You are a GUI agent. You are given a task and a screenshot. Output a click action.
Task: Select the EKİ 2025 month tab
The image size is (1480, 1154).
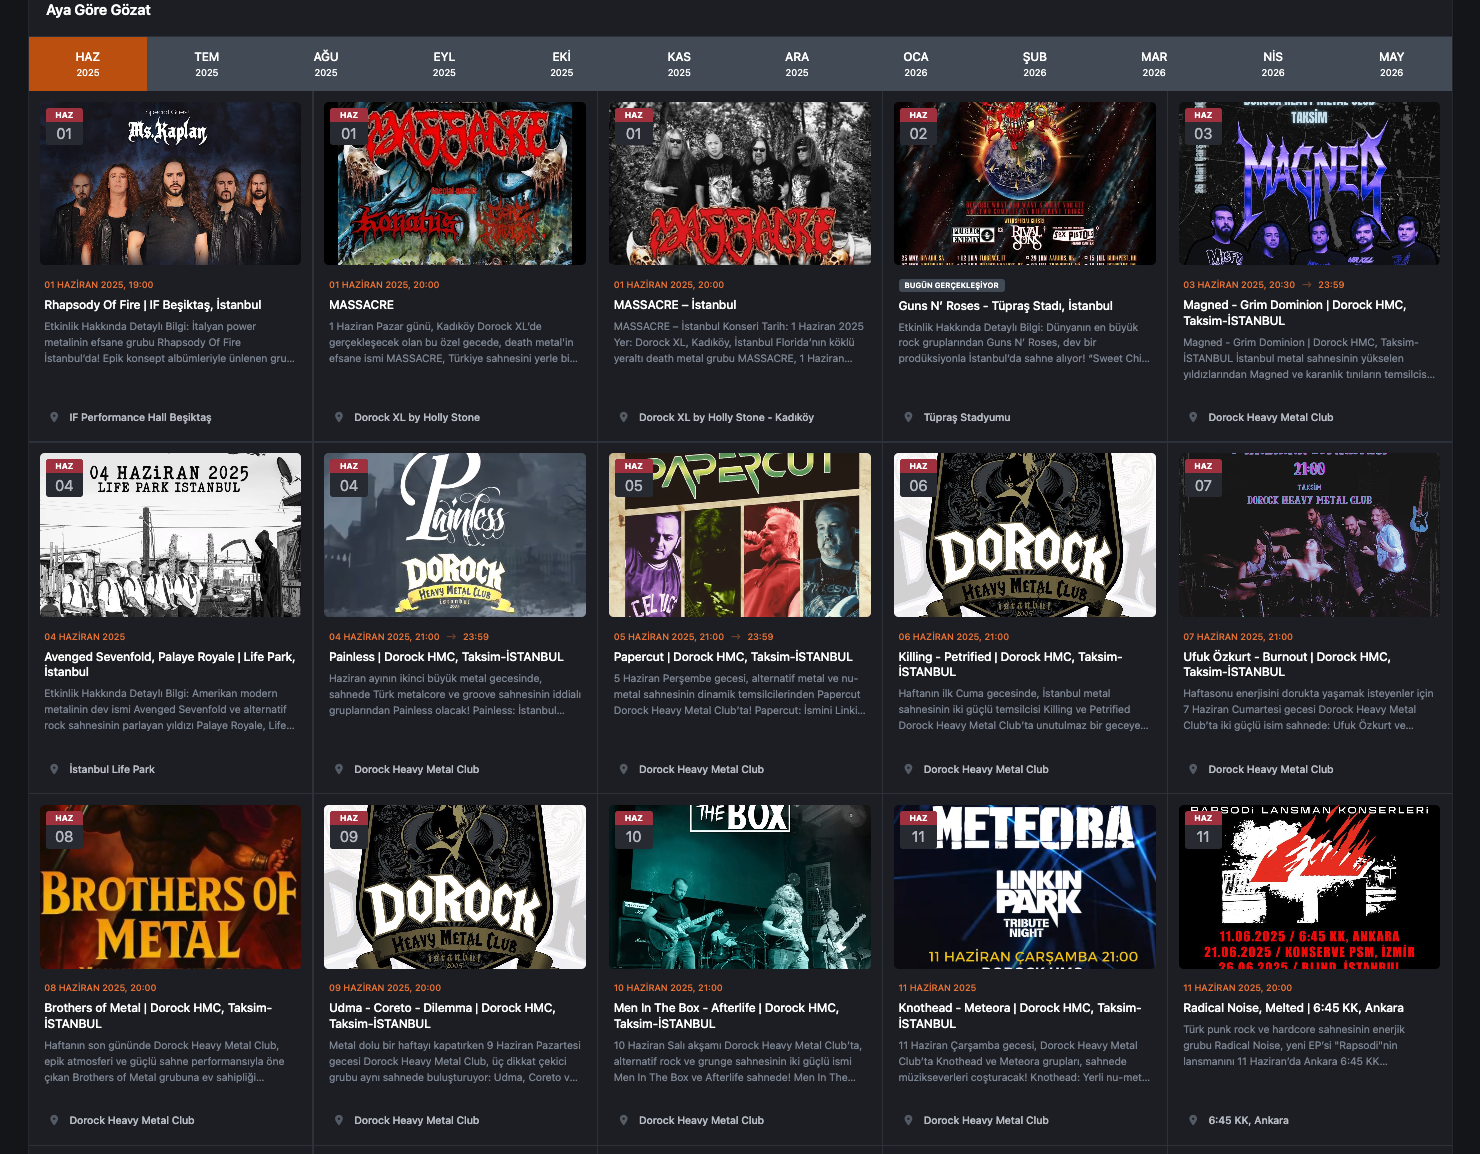pos(562,64)
